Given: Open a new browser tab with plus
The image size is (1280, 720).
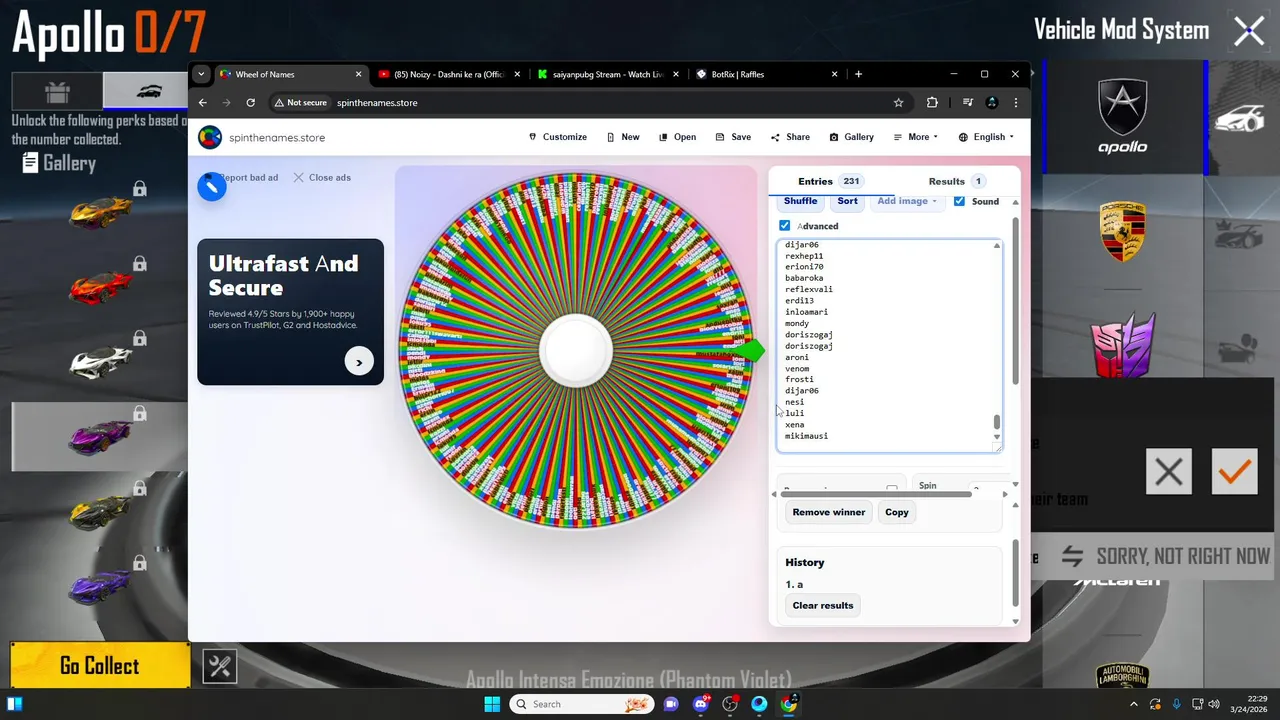Looking at the screenshot, I should [858, 74].
